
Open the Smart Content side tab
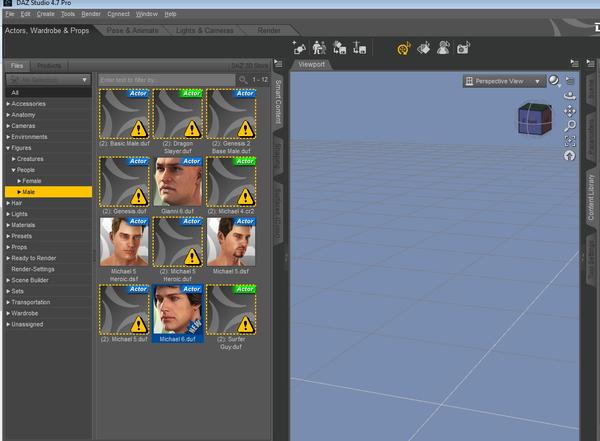(x=278, y=101)
